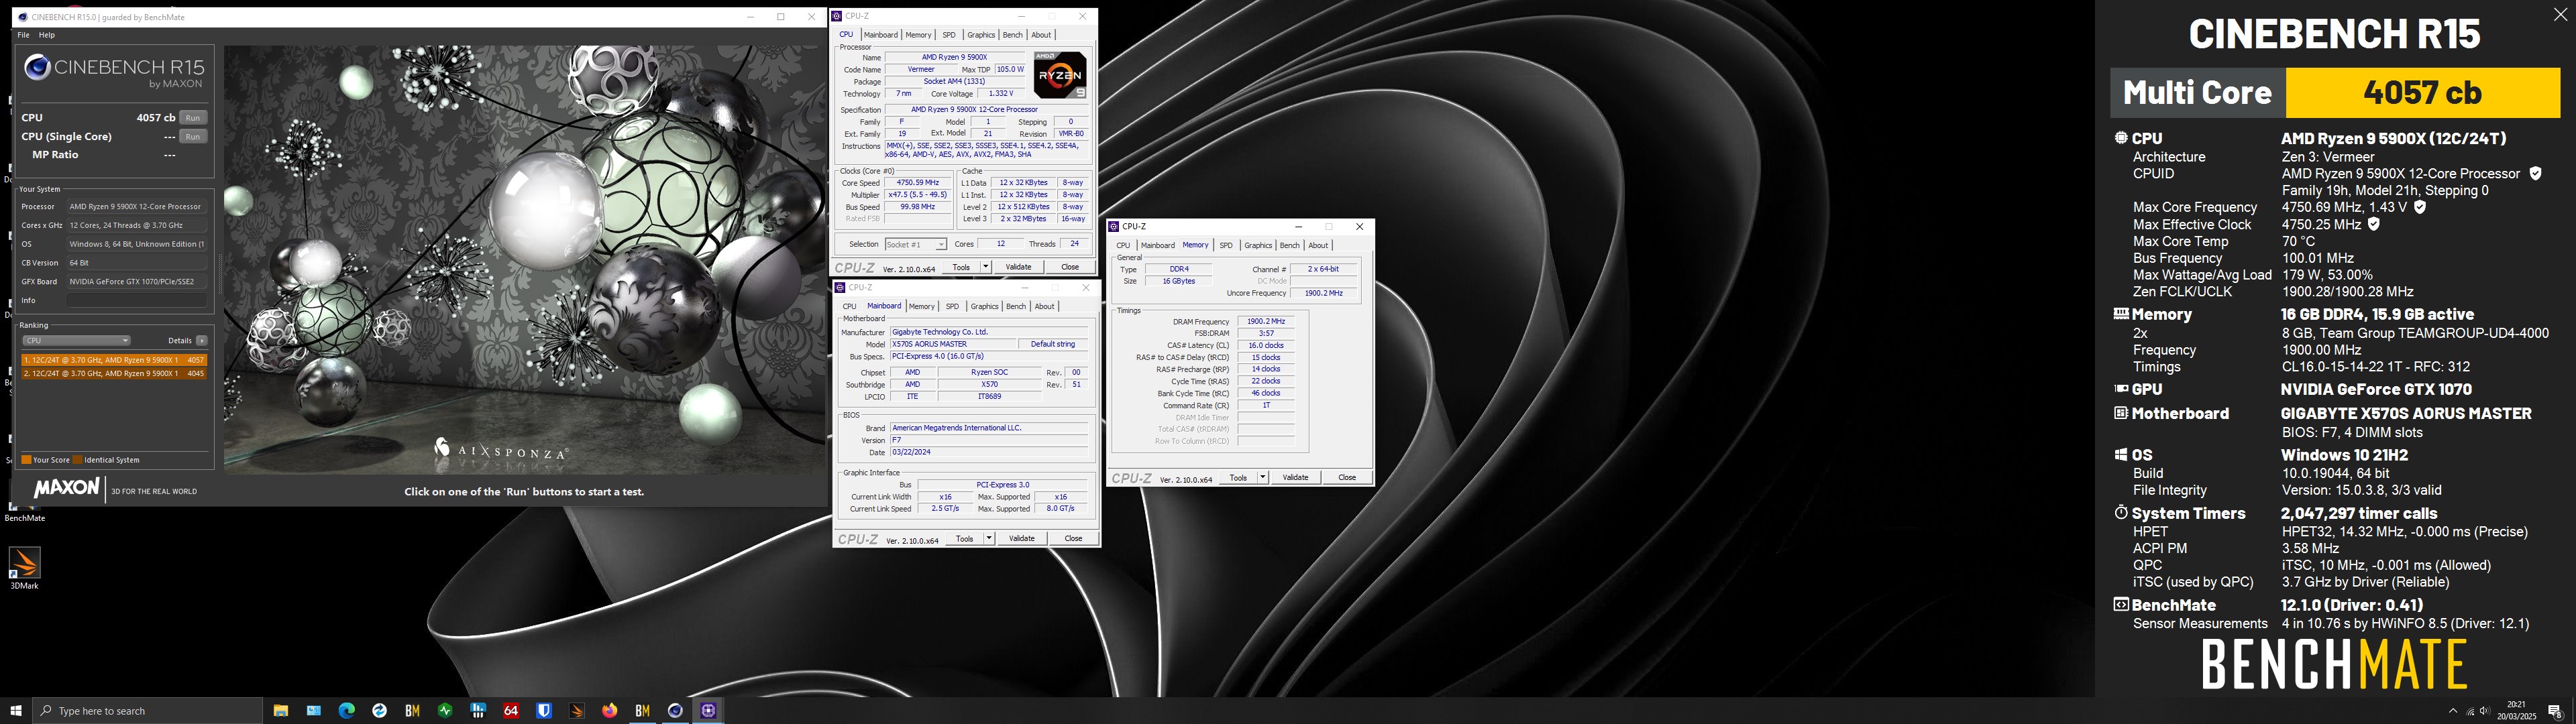Viewport: 2576px width, 724px height.
Task: Open Bitwarden shield icon in taskbar
Action: tap(544, 711)
